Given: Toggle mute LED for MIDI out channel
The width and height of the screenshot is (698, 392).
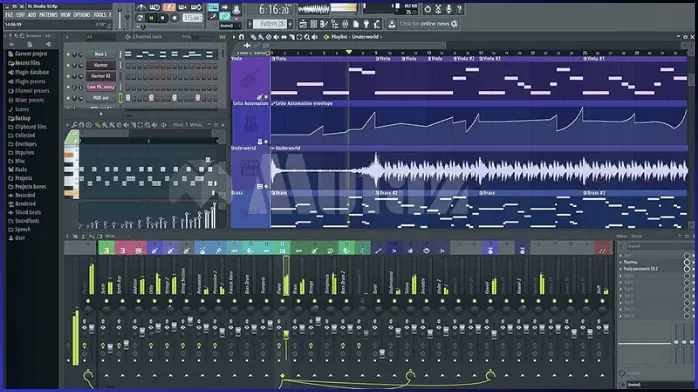Looking at the screenshot, I should pos(68,98).
